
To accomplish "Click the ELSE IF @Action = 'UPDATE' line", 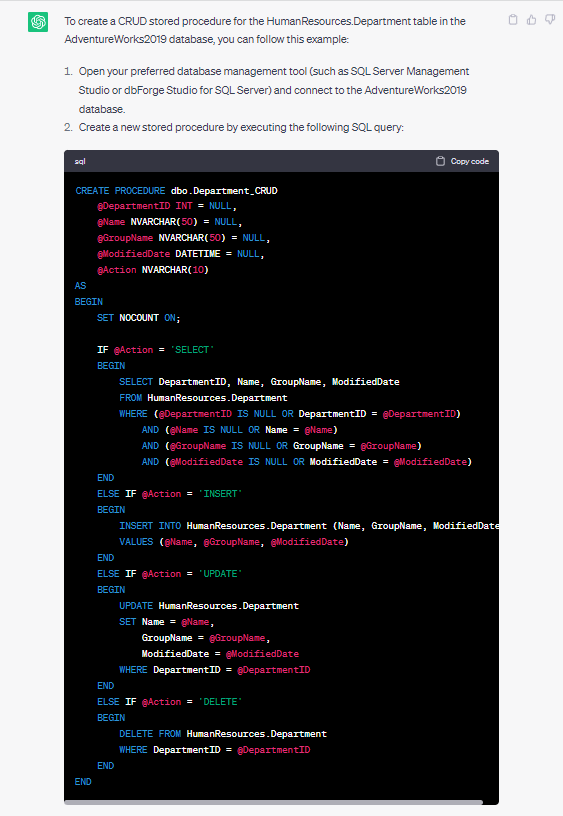I will [170, 573].
